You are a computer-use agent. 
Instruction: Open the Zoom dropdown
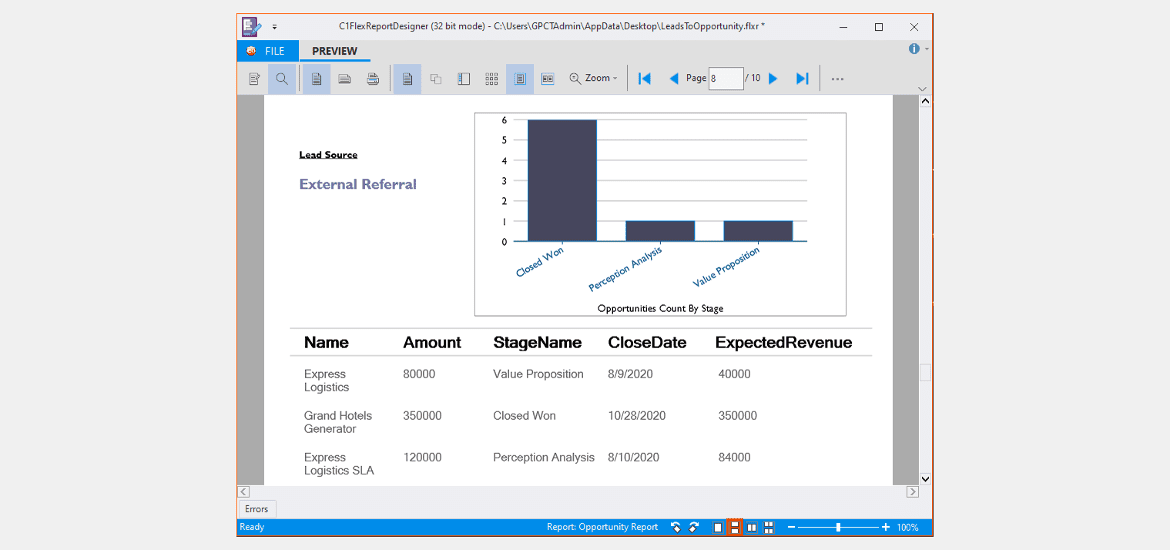click(x=593, y=78)
